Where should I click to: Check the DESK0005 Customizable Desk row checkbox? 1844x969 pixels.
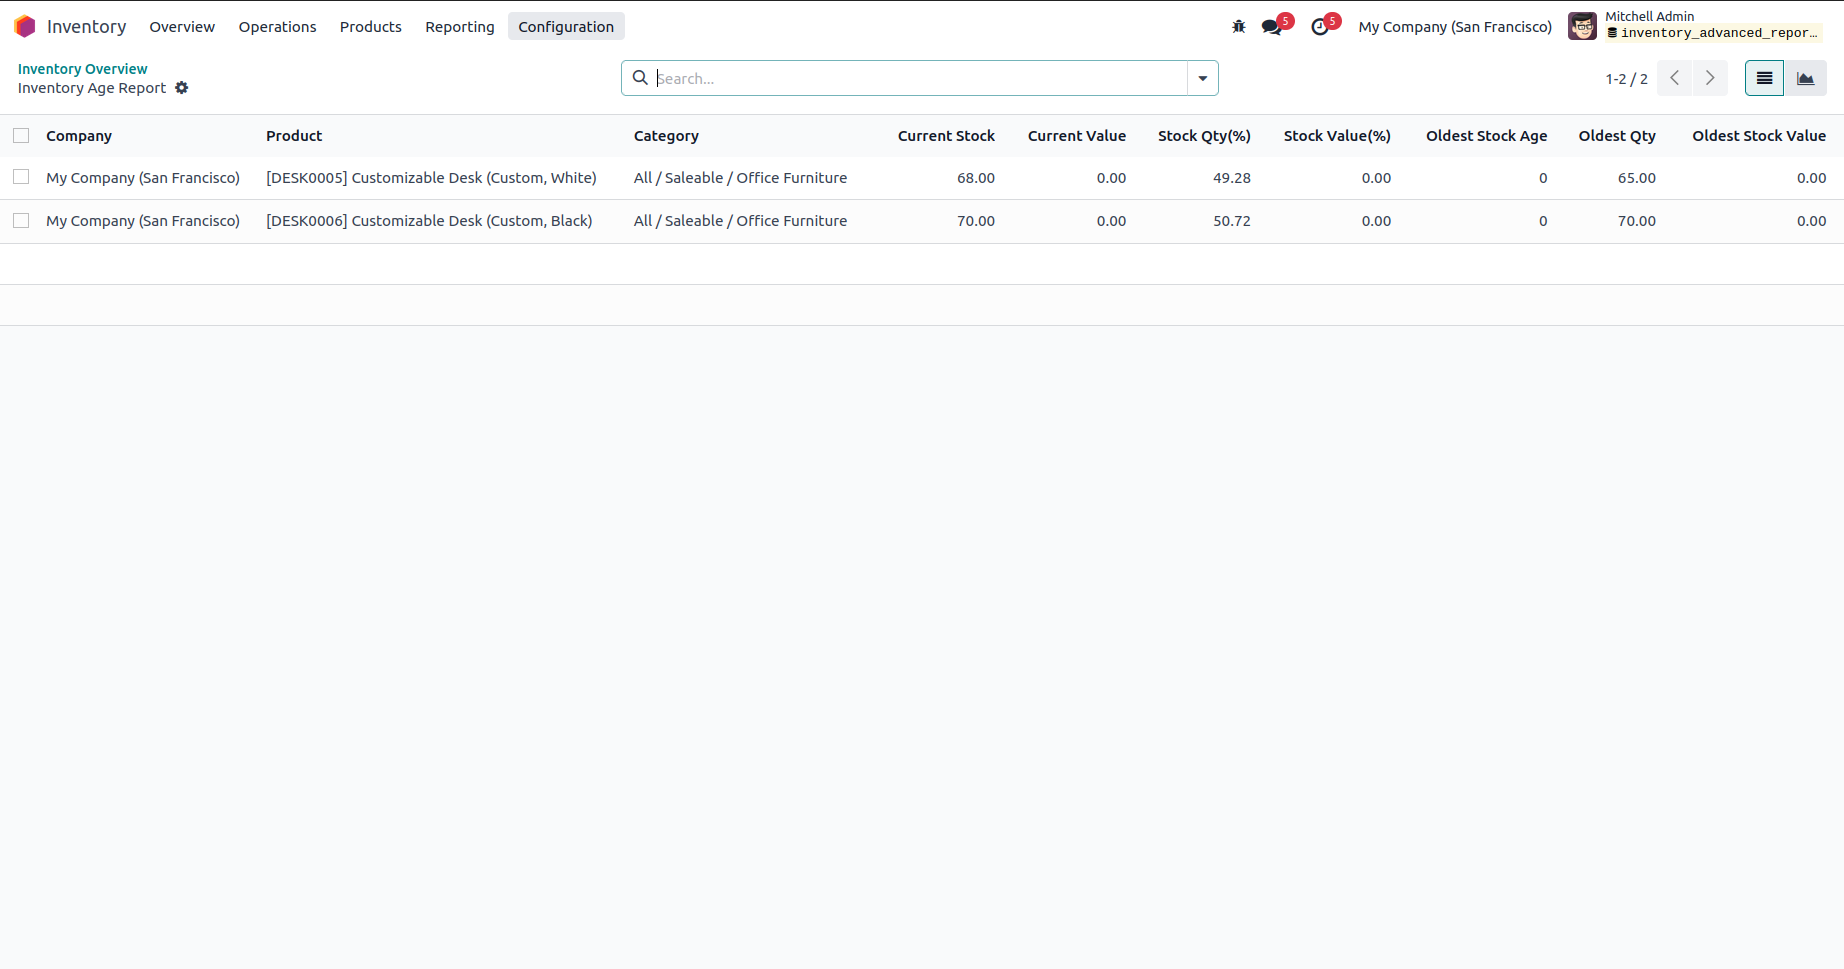21,178
